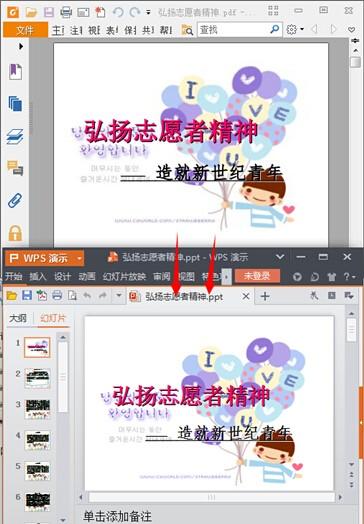This screenshot has height=524, width=364.
Task: Print preview icon in WPS quick toolbar
Action: click(73, 296)
